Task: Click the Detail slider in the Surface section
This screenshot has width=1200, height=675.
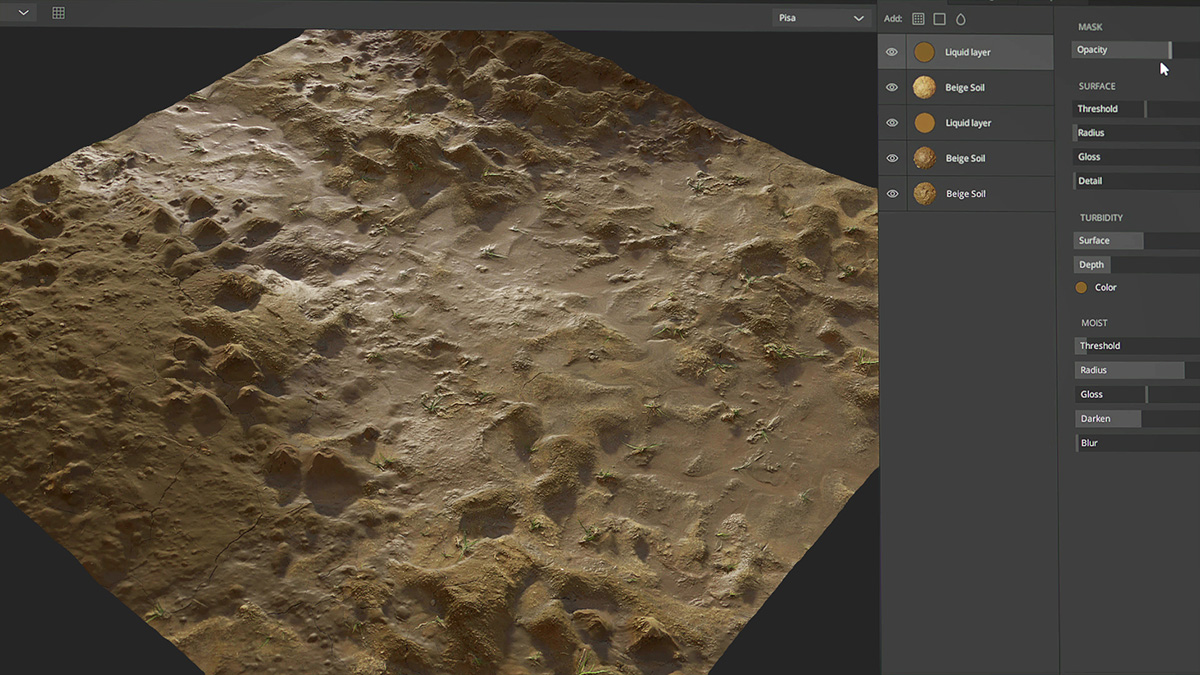Action: coord(1112,180)
